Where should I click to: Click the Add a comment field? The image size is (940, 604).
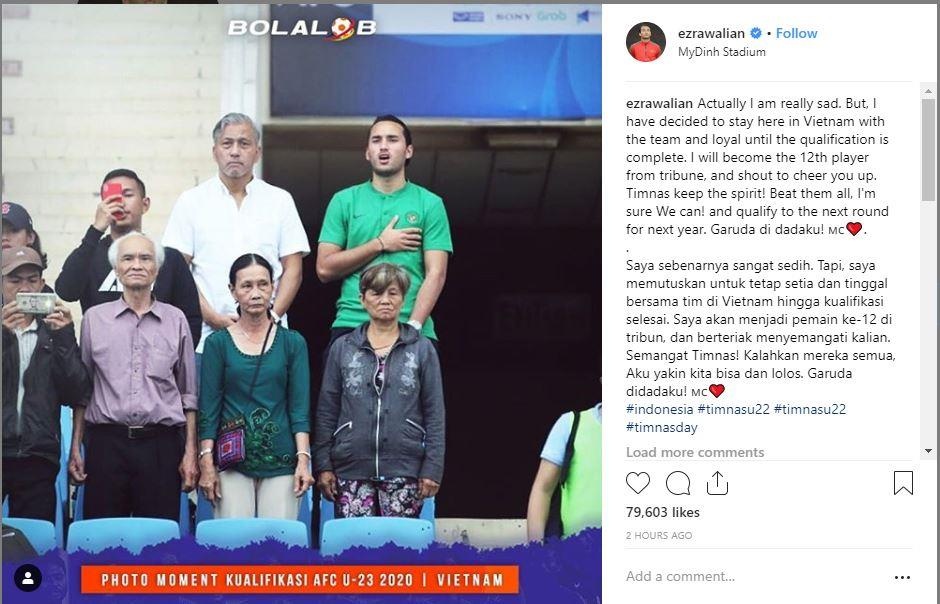(755, 576)
